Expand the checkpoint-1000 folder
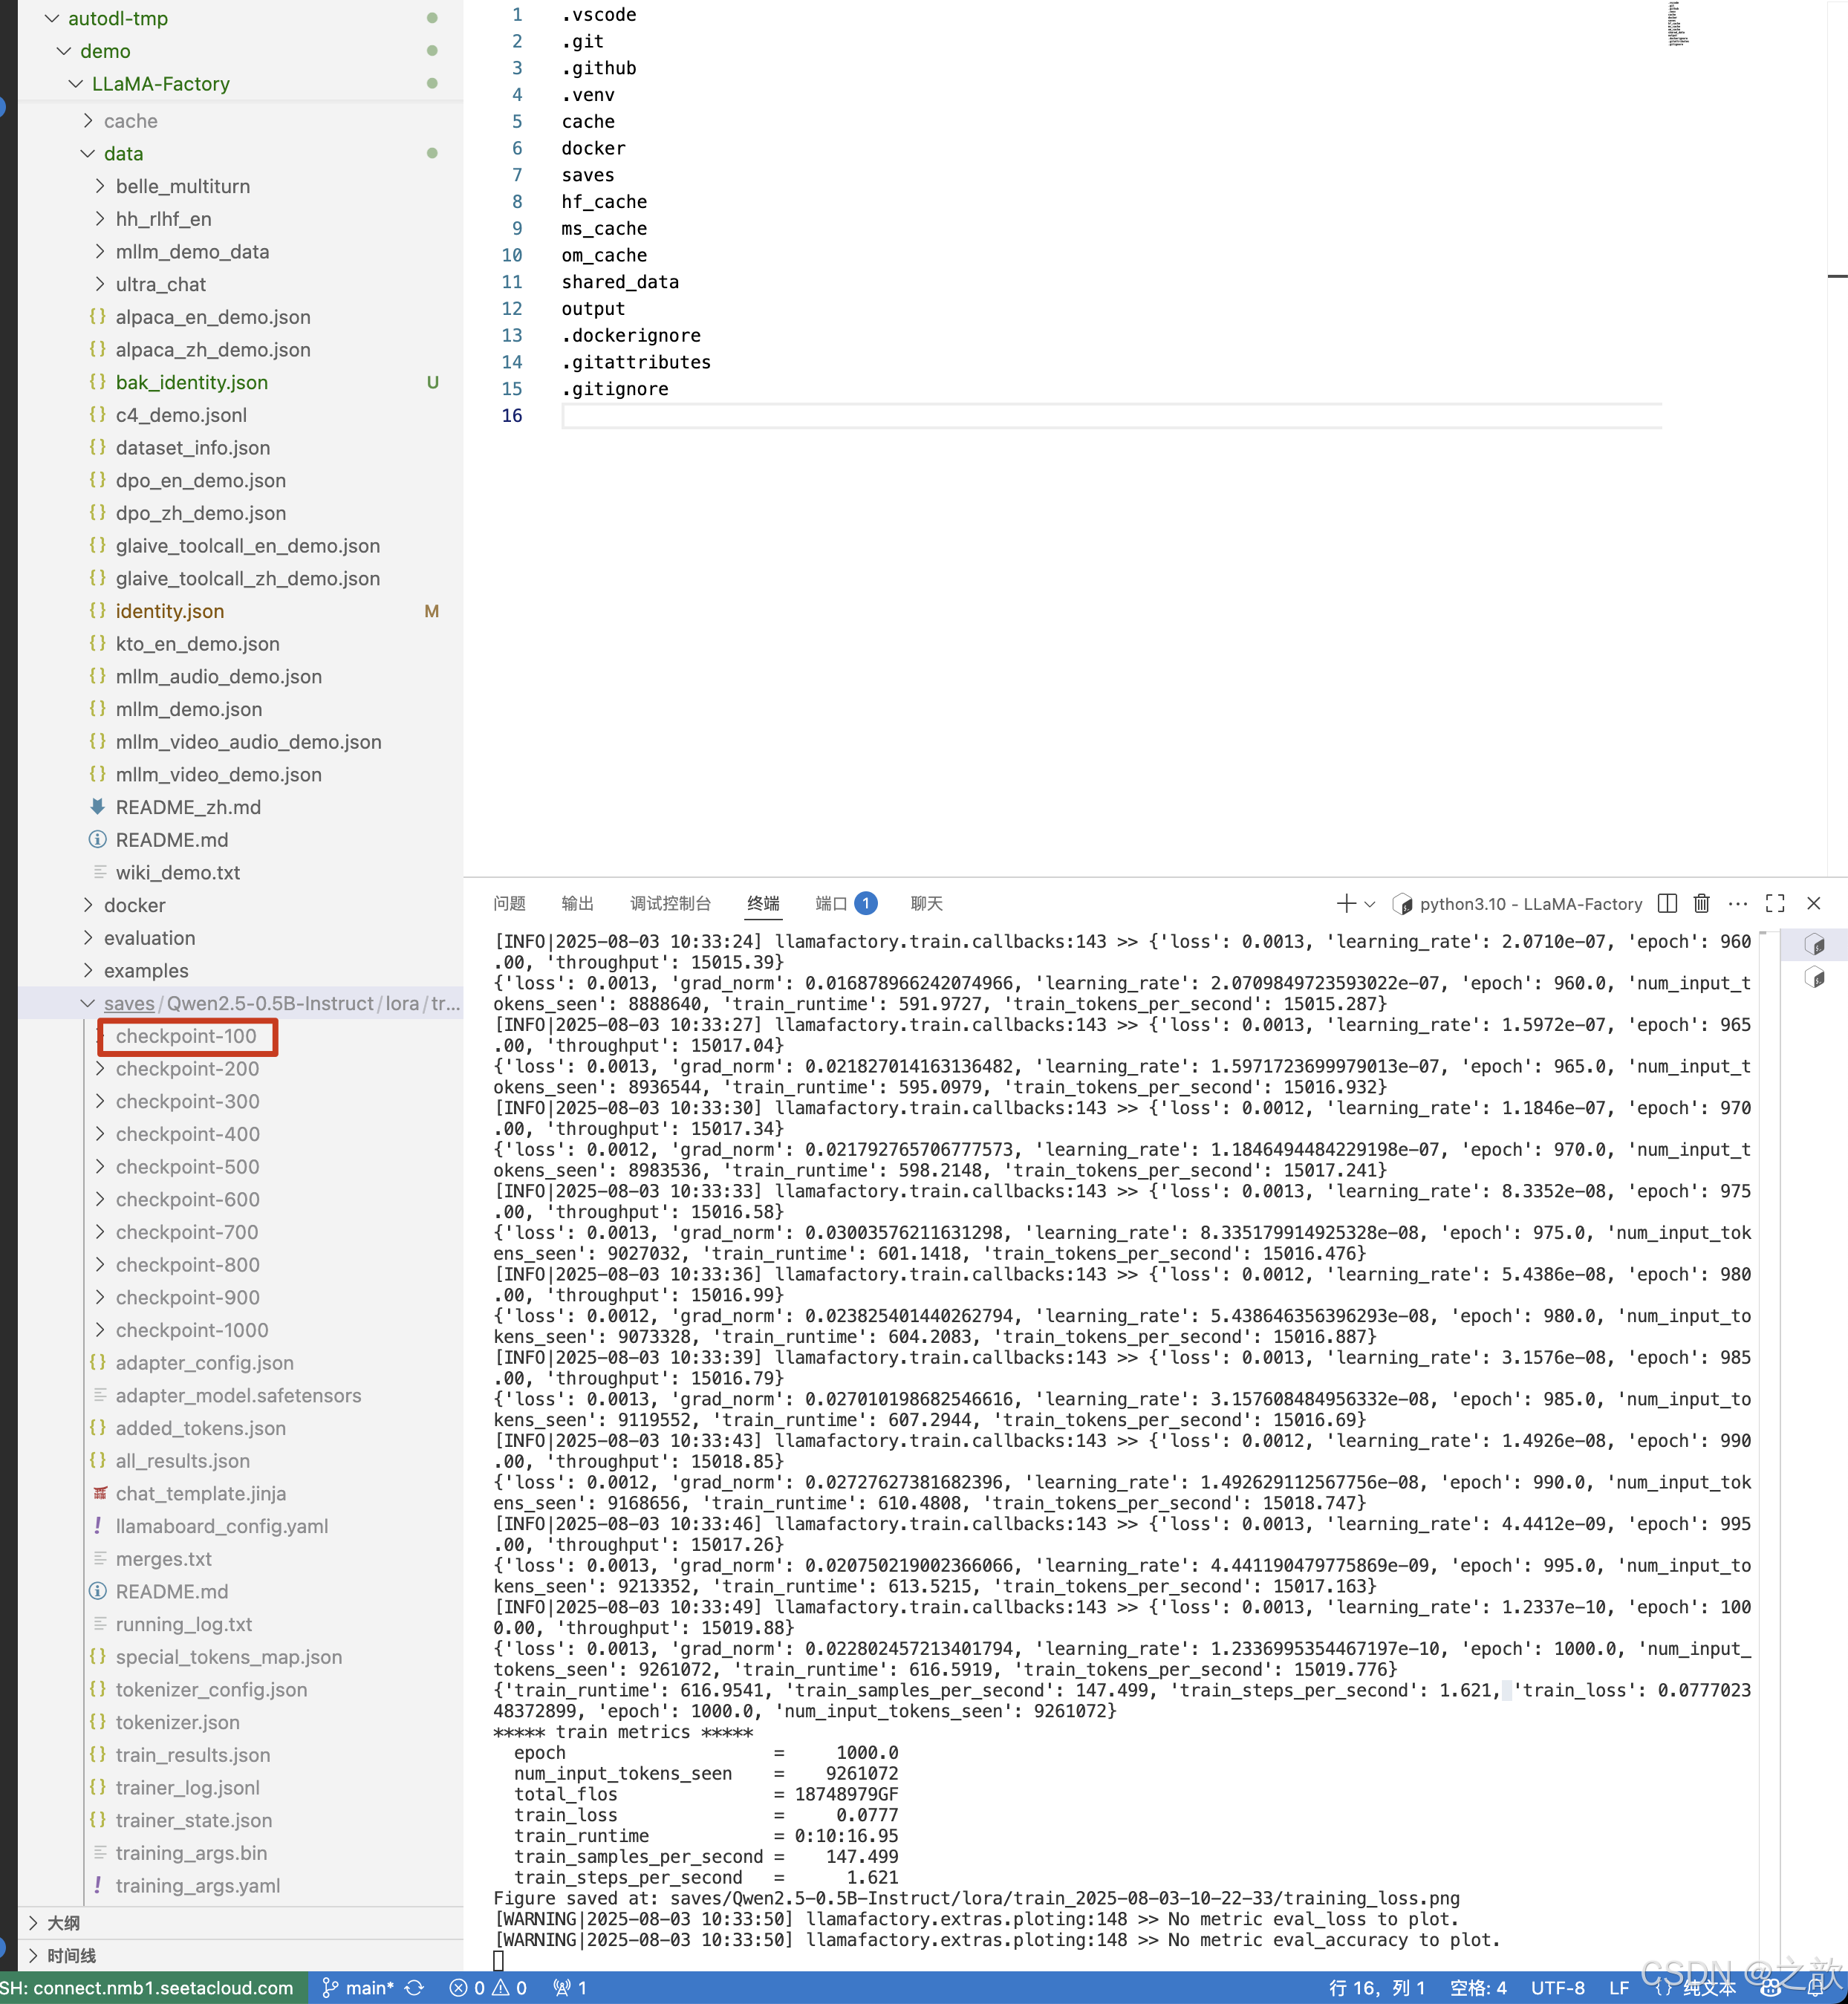Viewport: 1848px width, 2004px height. click(x=100, y=1330)
